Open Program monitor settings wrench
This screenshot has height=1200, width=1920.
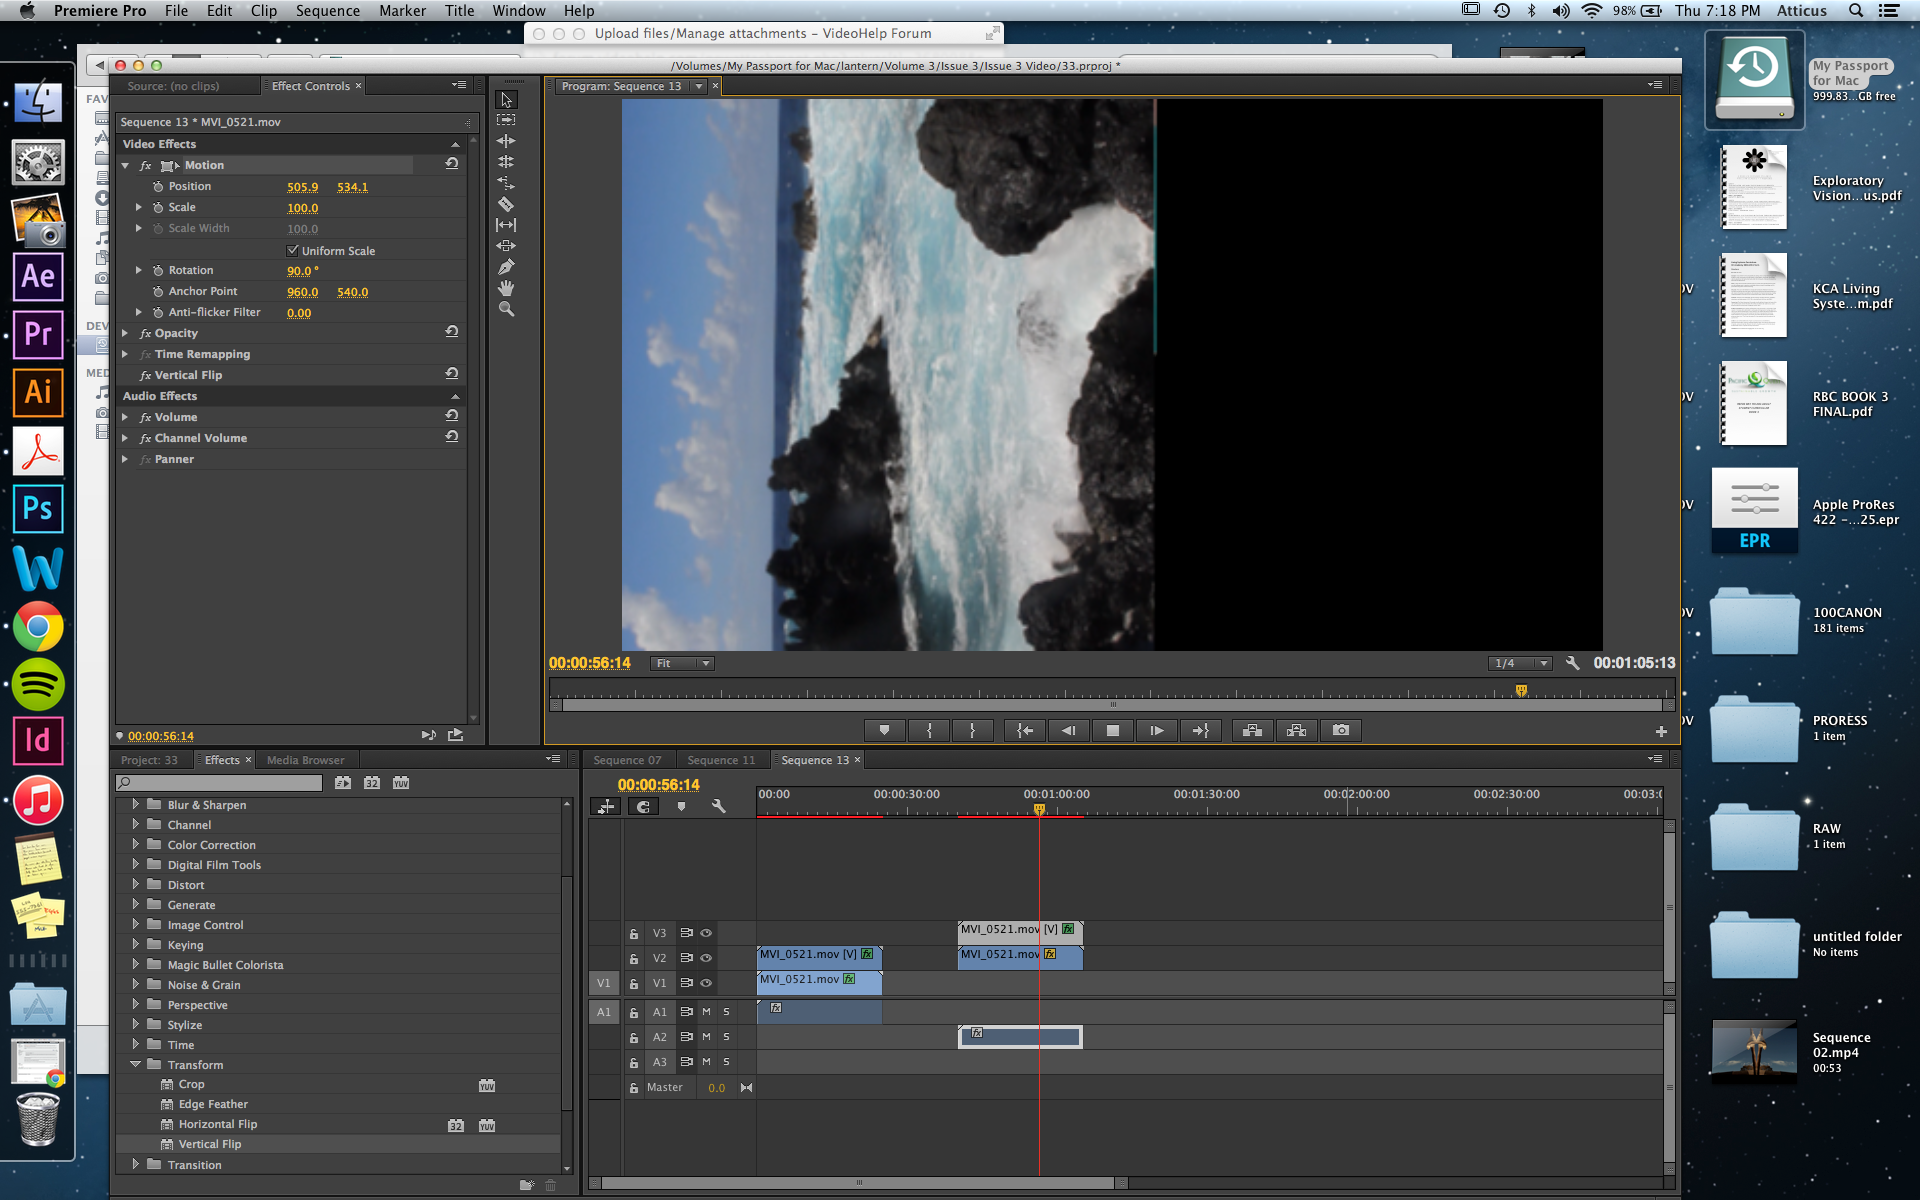(1572, 663)
